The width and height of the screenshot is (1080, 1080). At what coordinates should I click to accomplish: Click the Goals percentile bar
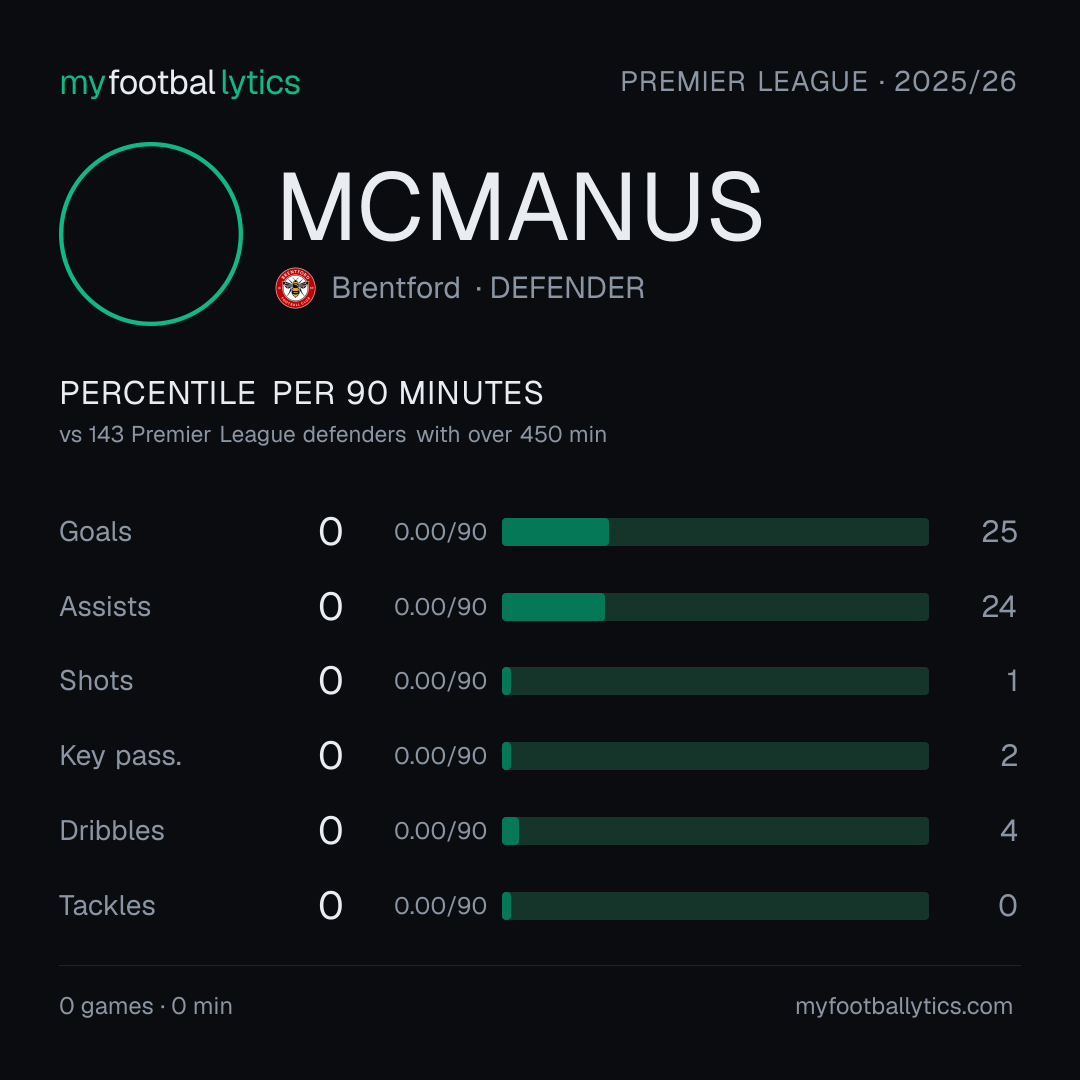coord(715,532)
